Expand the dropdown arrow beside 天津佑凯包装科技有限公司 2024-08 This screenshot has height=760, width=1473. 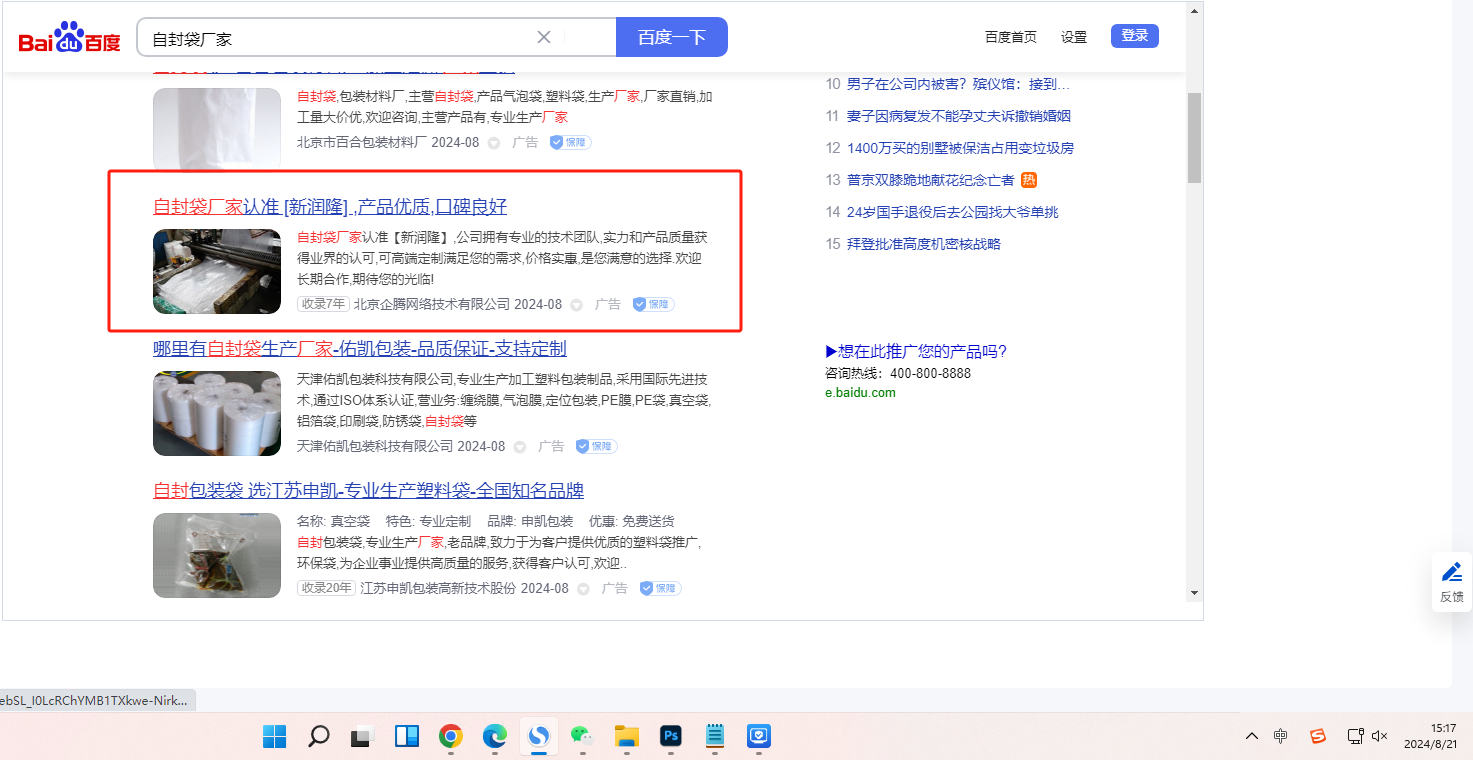coord(520,447)
